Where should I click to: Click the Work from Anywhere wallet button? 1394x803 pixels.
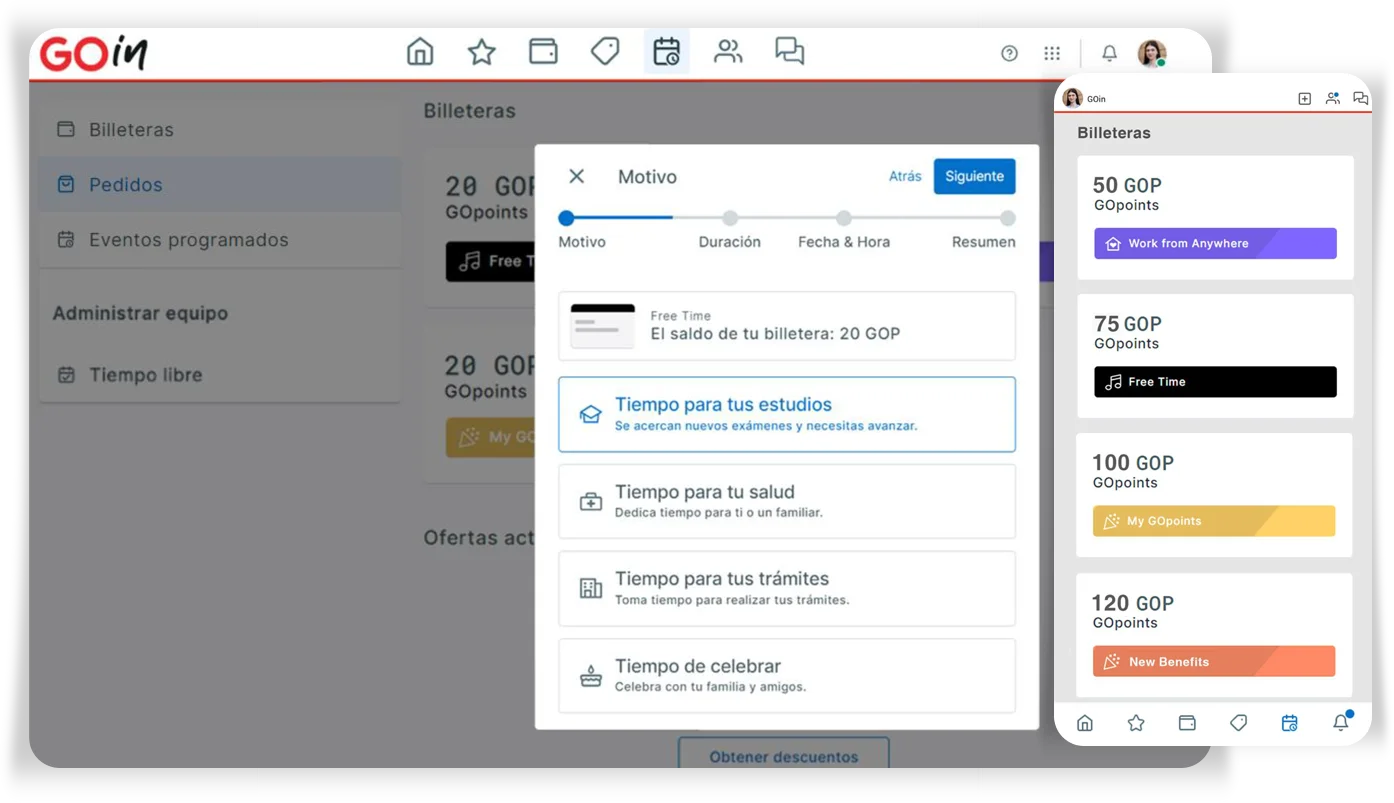tap(1215, 243)
